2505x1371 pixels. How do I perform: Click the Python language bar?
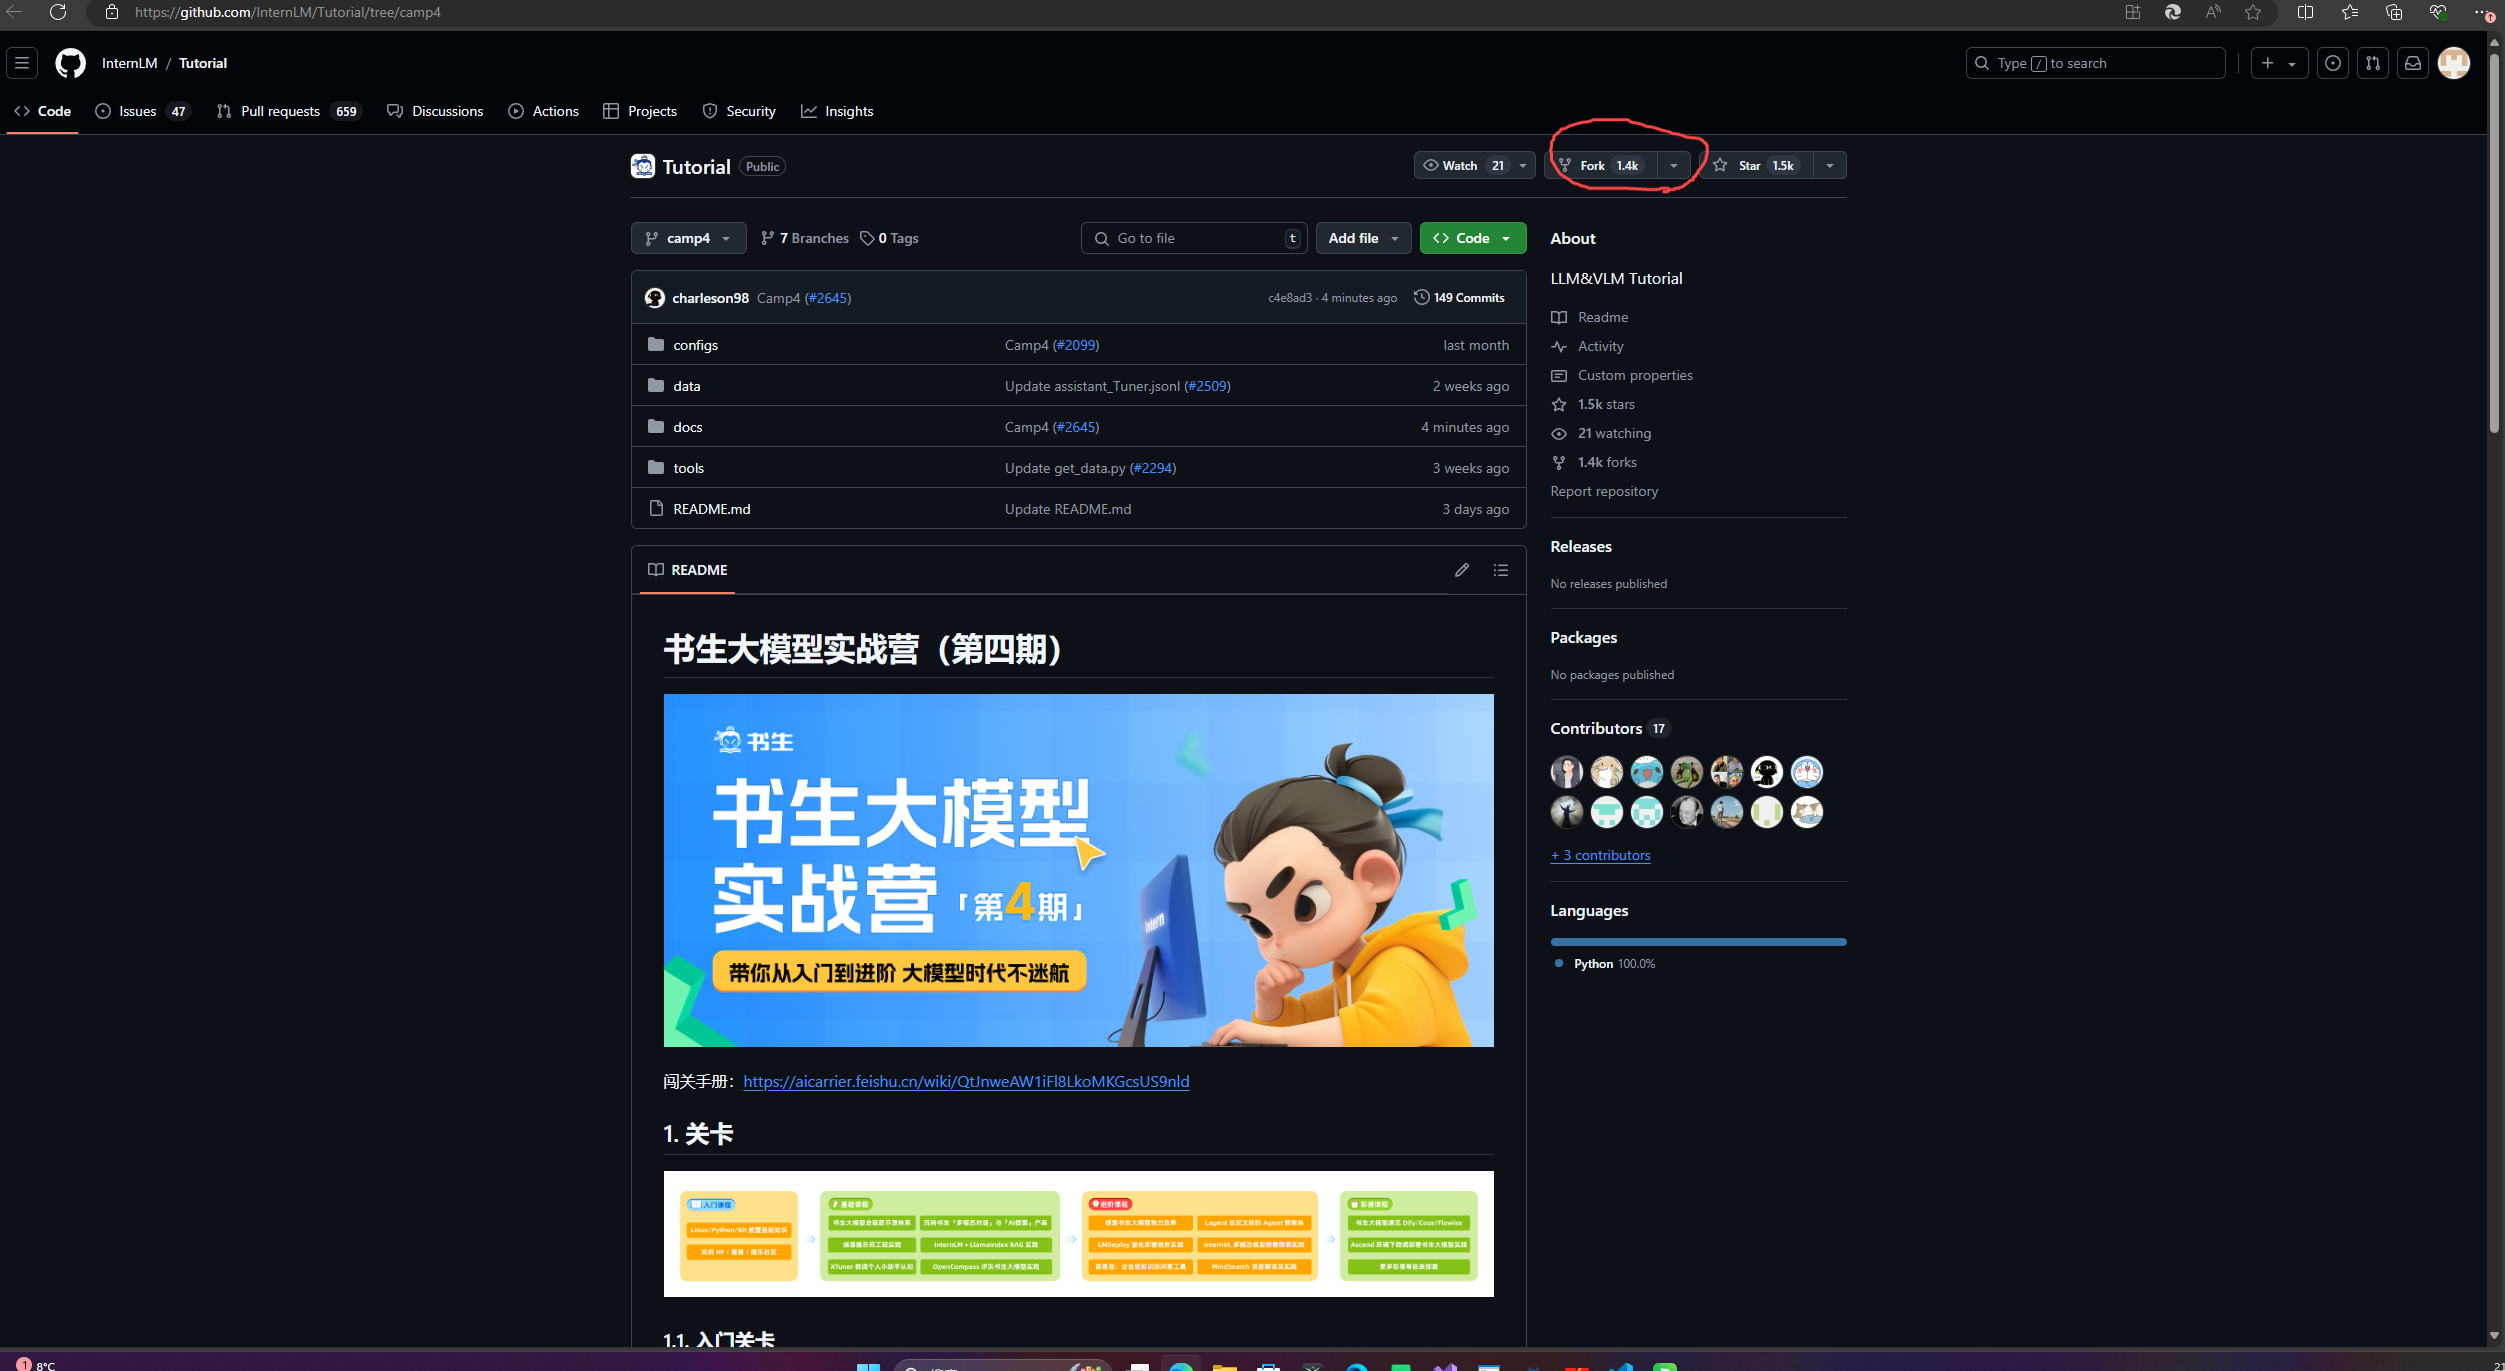click(x=1697, y=941)
